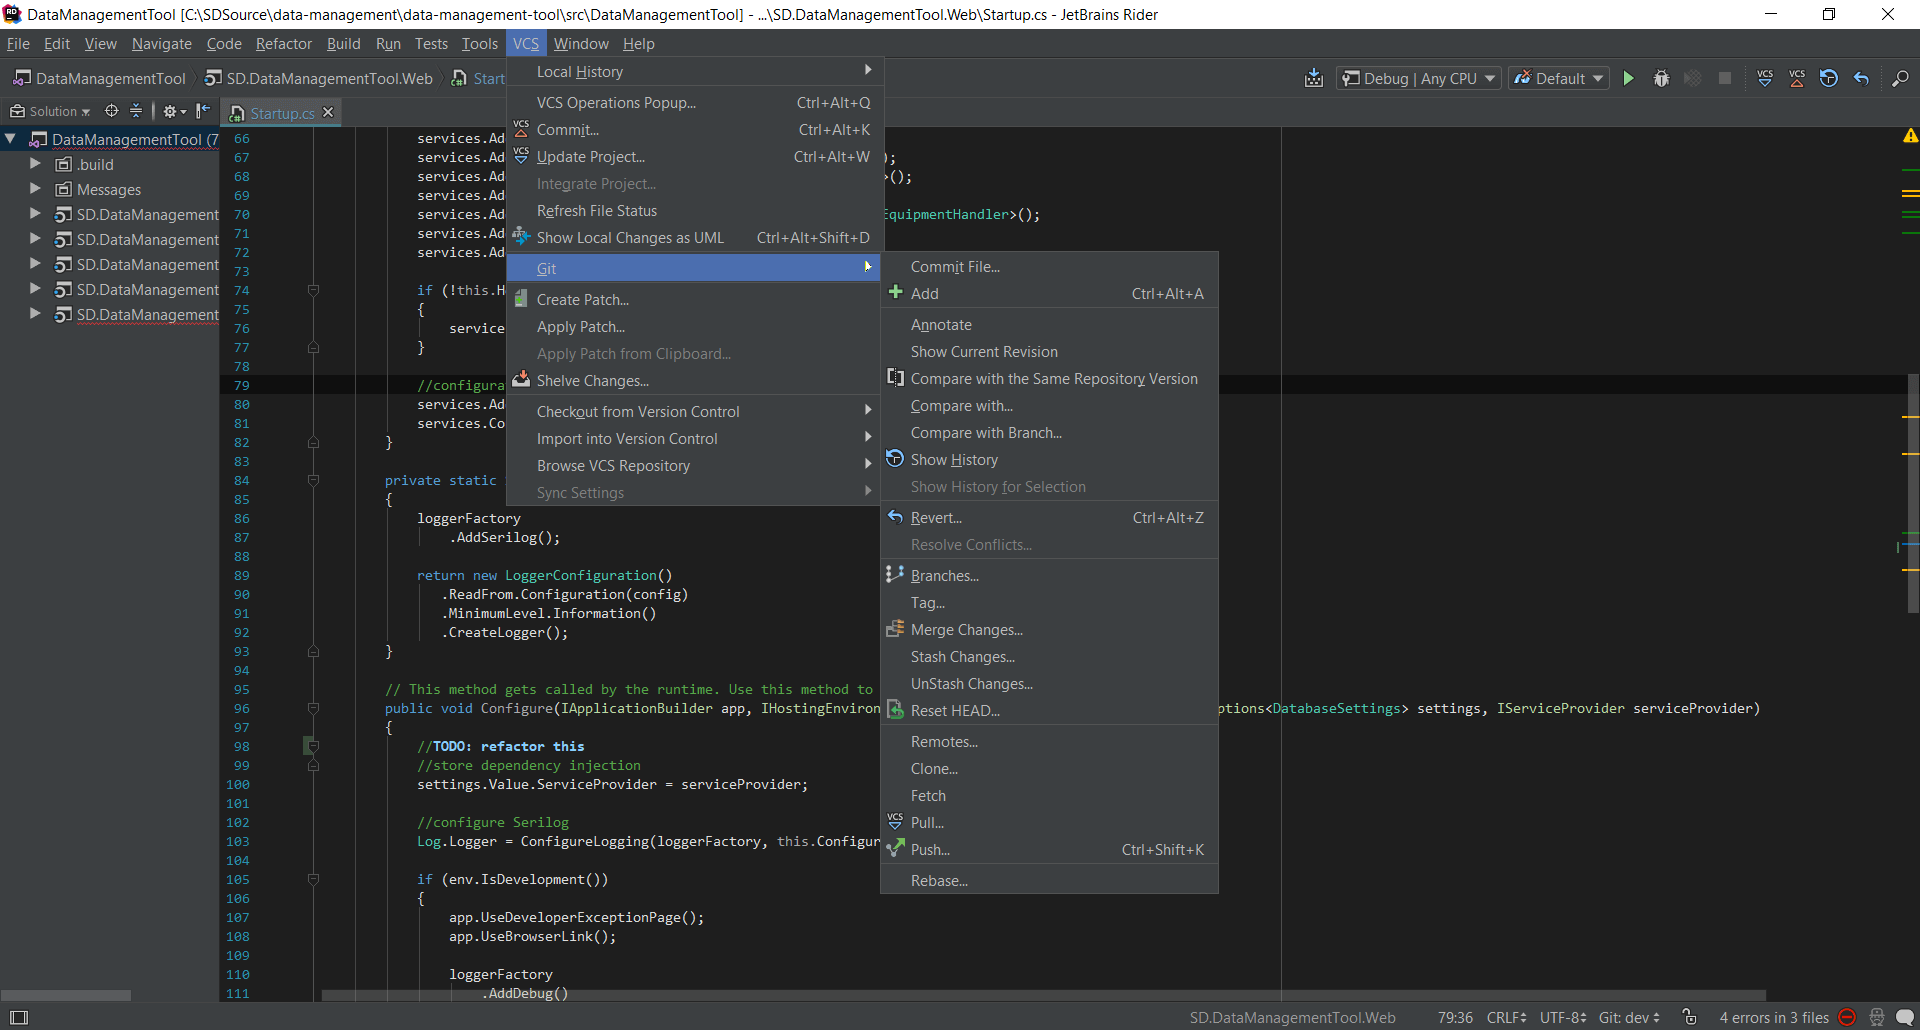The width and height of the screenshot is (1920, 1030).
Task: Click the yellow warning icon atop editor
Action: [1910, 136]
